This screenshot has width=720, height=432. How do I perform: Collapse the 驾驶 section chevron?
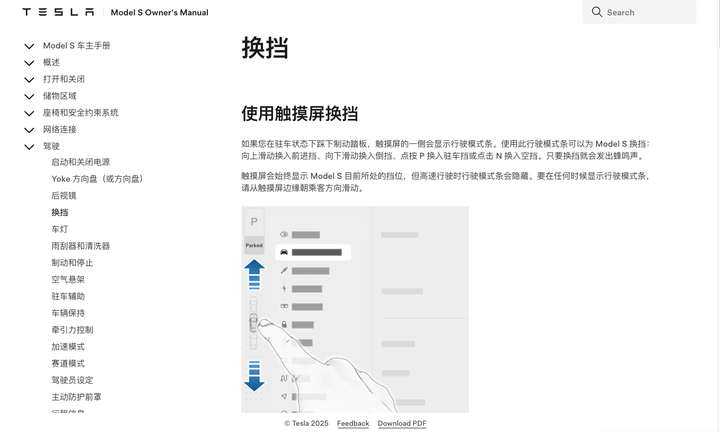[29, 146]
